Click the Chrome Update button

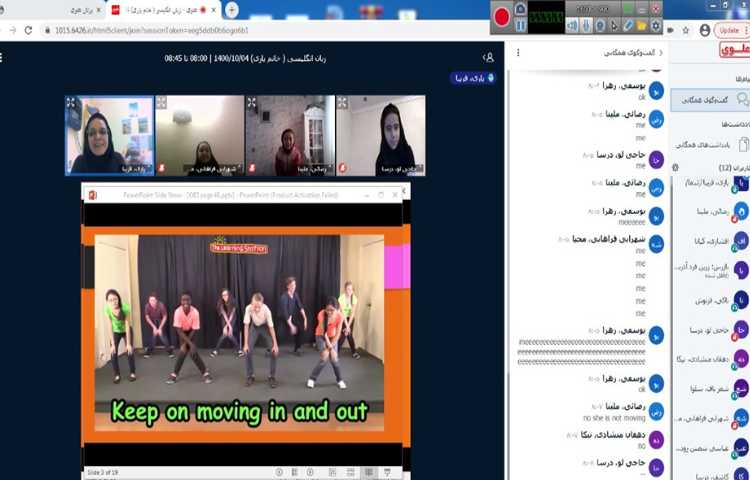pos(729,30)
